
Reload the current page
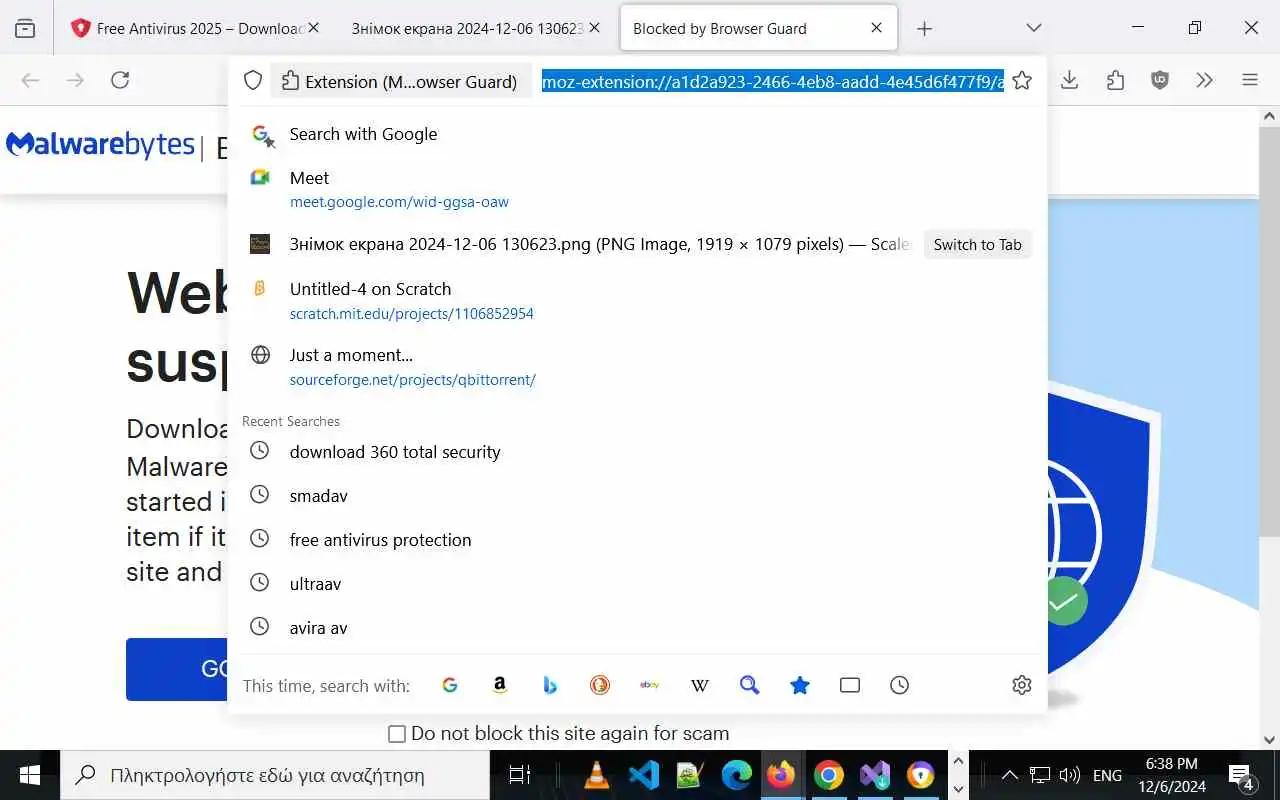pos(120,80)
